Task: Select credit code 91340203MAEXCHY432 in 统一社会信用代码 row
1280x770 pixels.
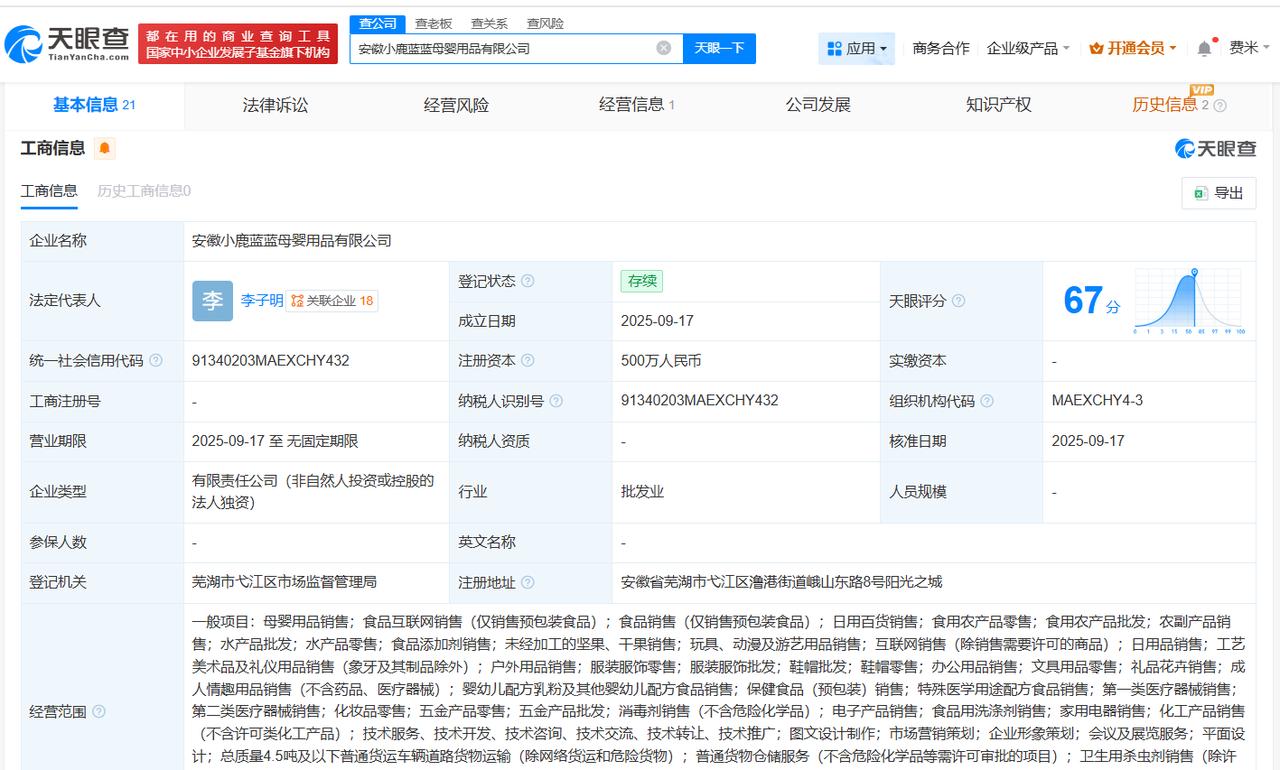Action: tap(271, 361)
